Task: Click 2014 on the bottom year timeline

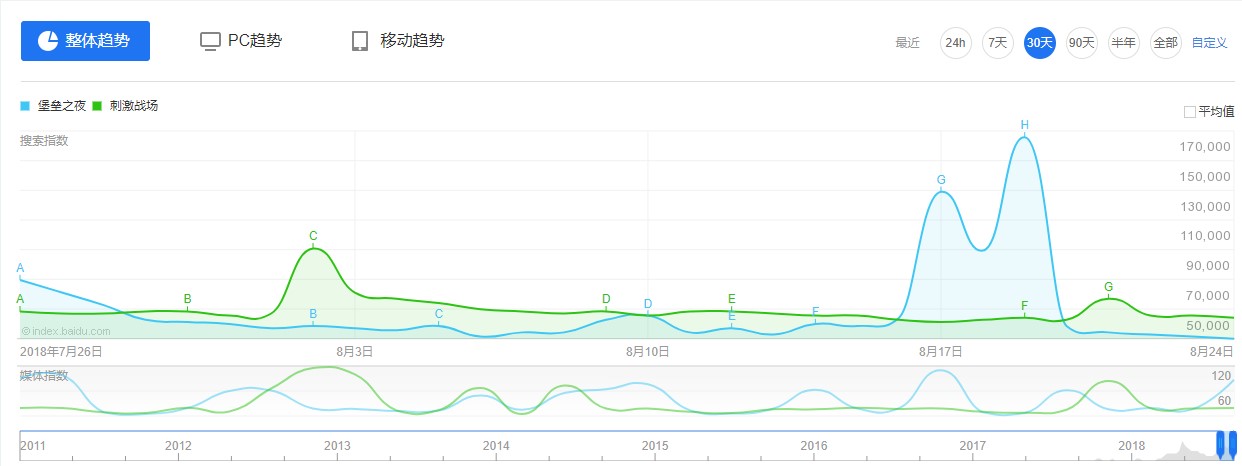Action: (496, 446)
